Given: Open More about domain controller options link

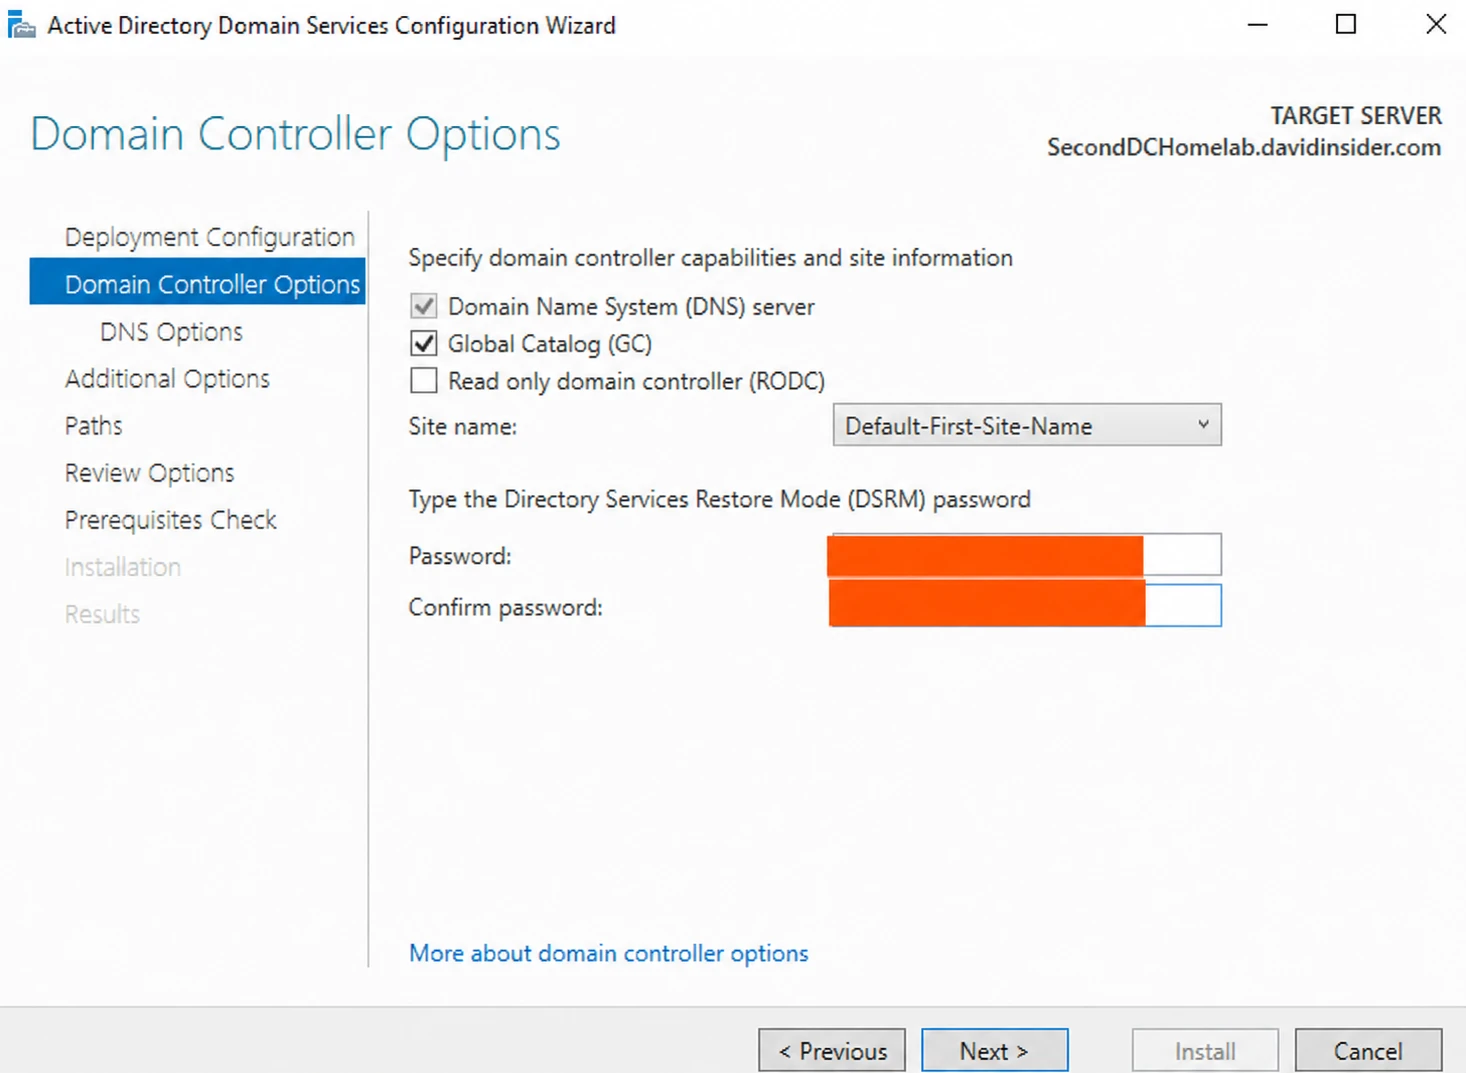Looking at the screenshot, I should pos(609,953).
